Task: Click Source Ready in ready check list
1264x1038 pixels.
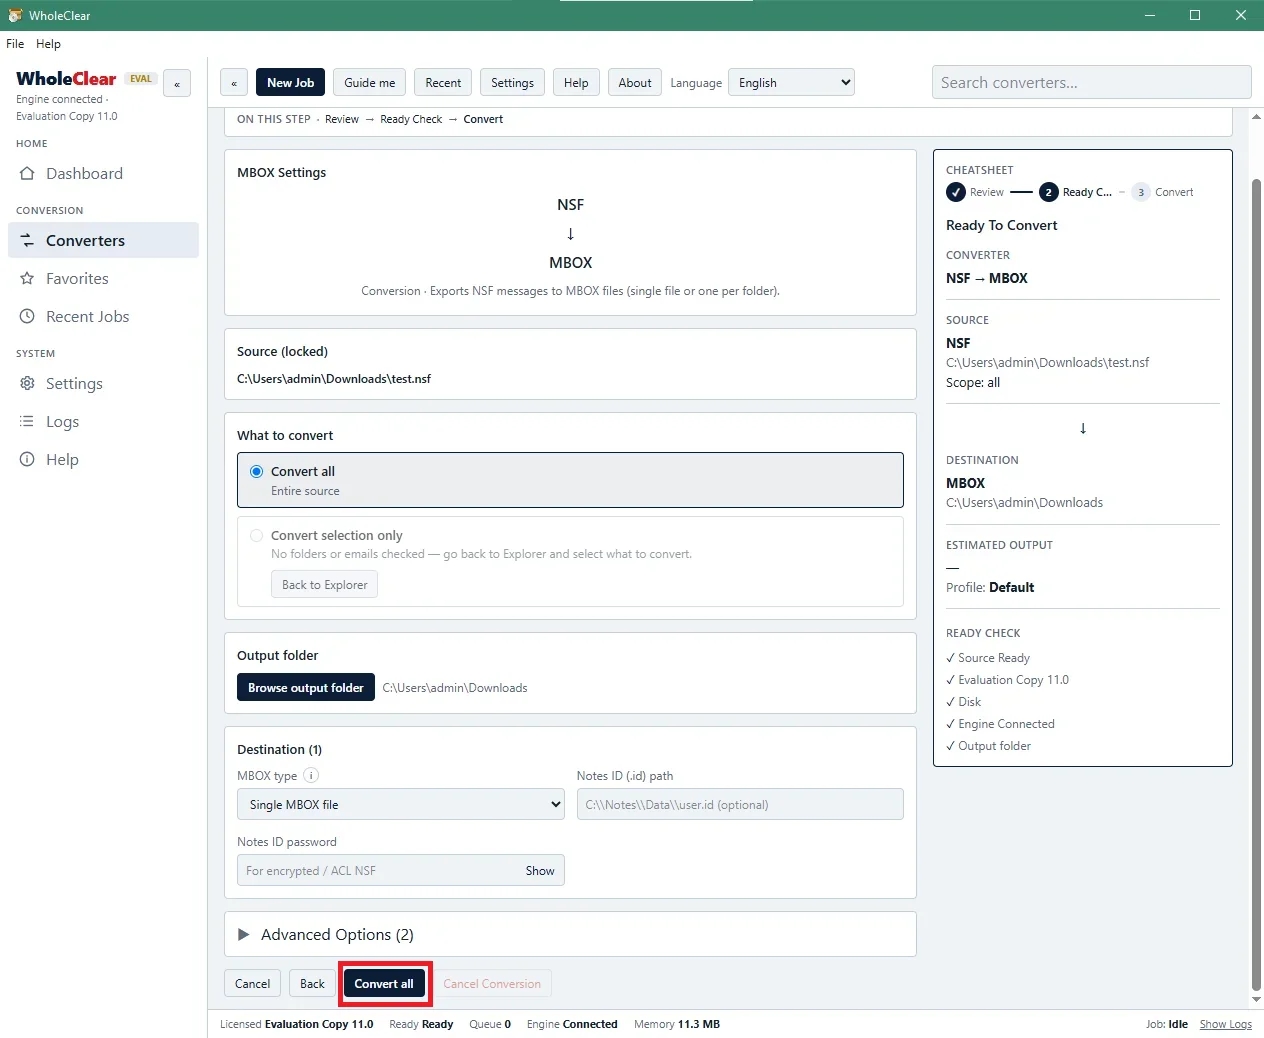Action: pyautogui.click(x=988, y=658)
